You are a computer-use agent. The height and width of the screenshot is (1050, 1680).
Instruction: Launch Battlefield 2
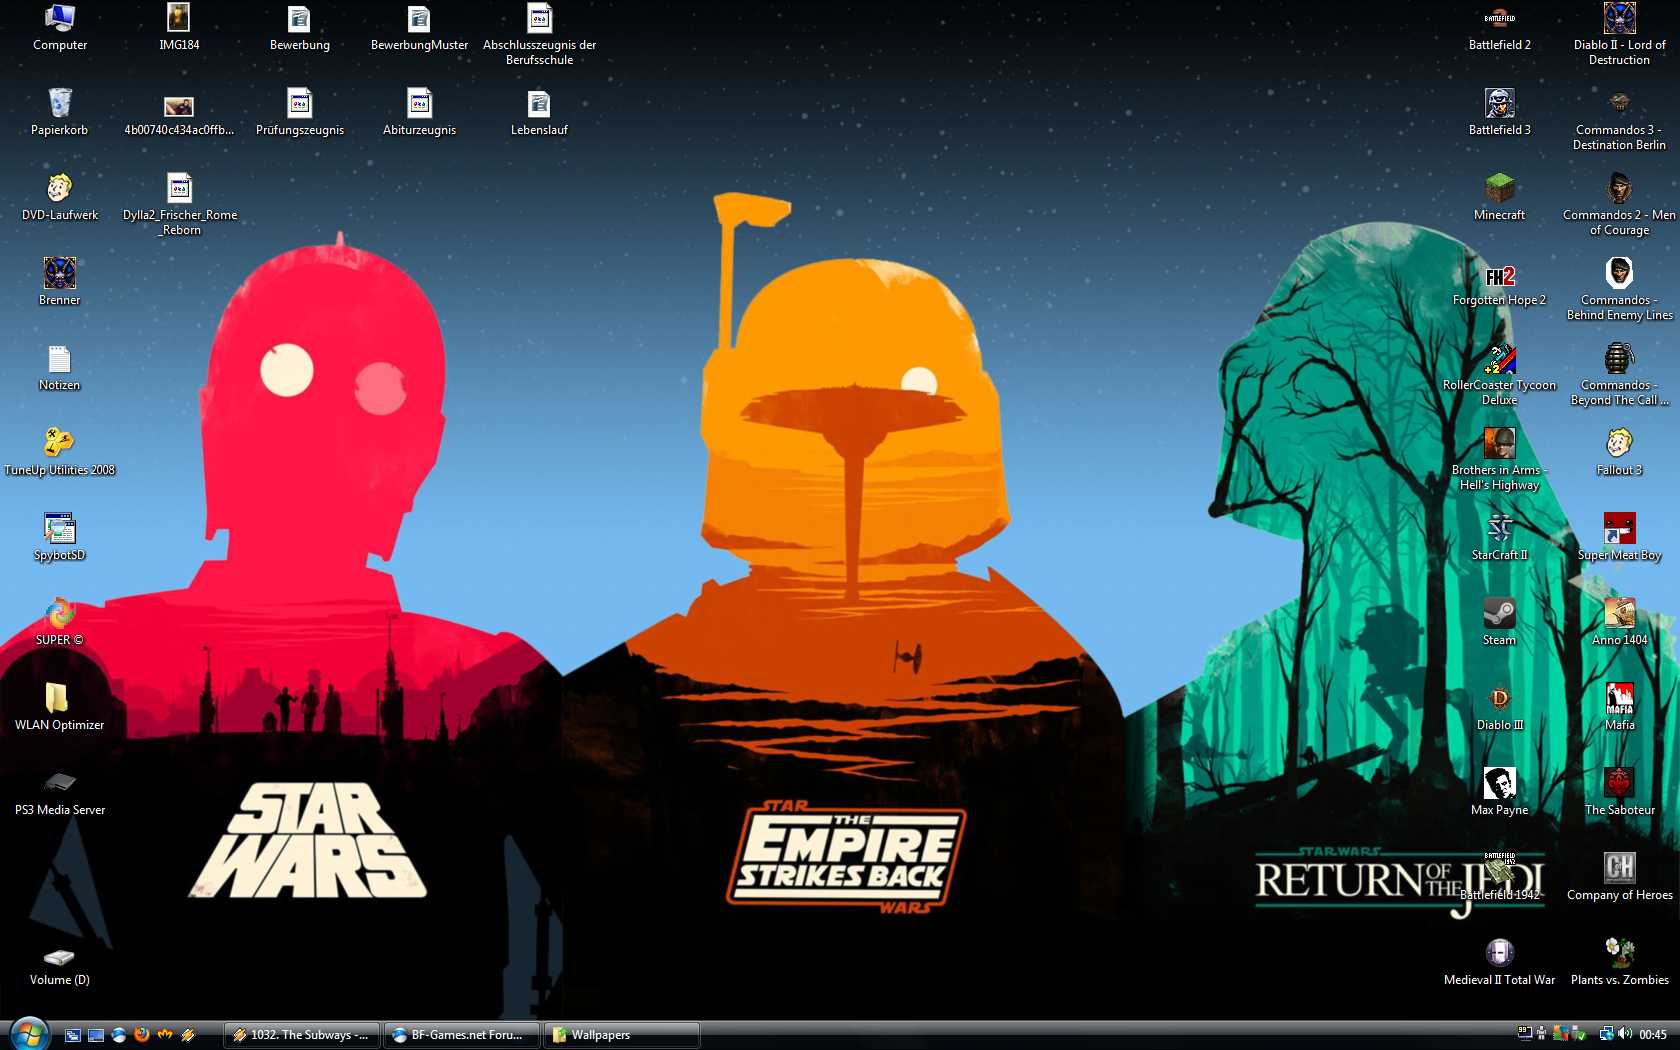[x=1499, y=28]
